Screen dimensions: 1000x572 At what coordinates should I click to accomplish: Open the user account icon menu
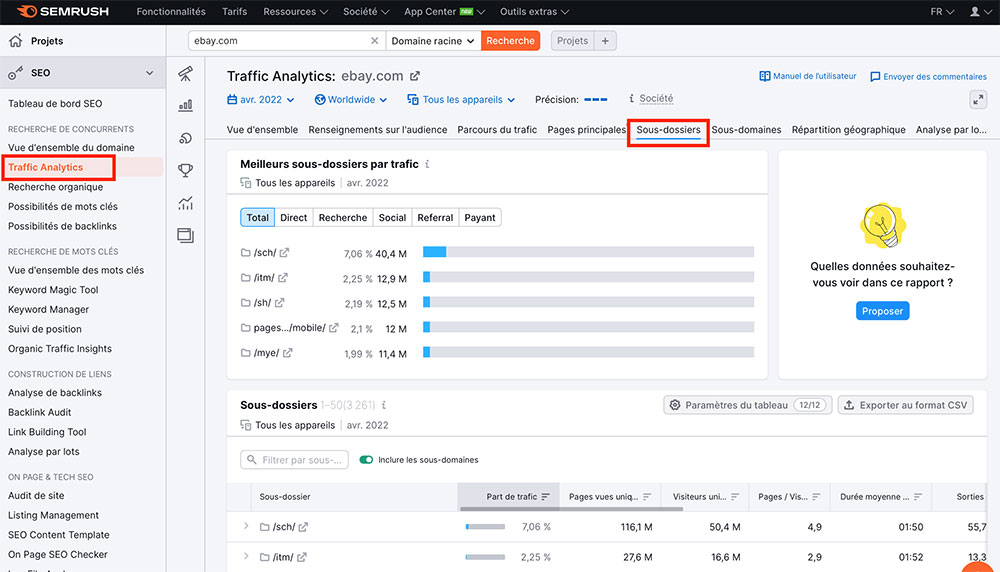978,11
